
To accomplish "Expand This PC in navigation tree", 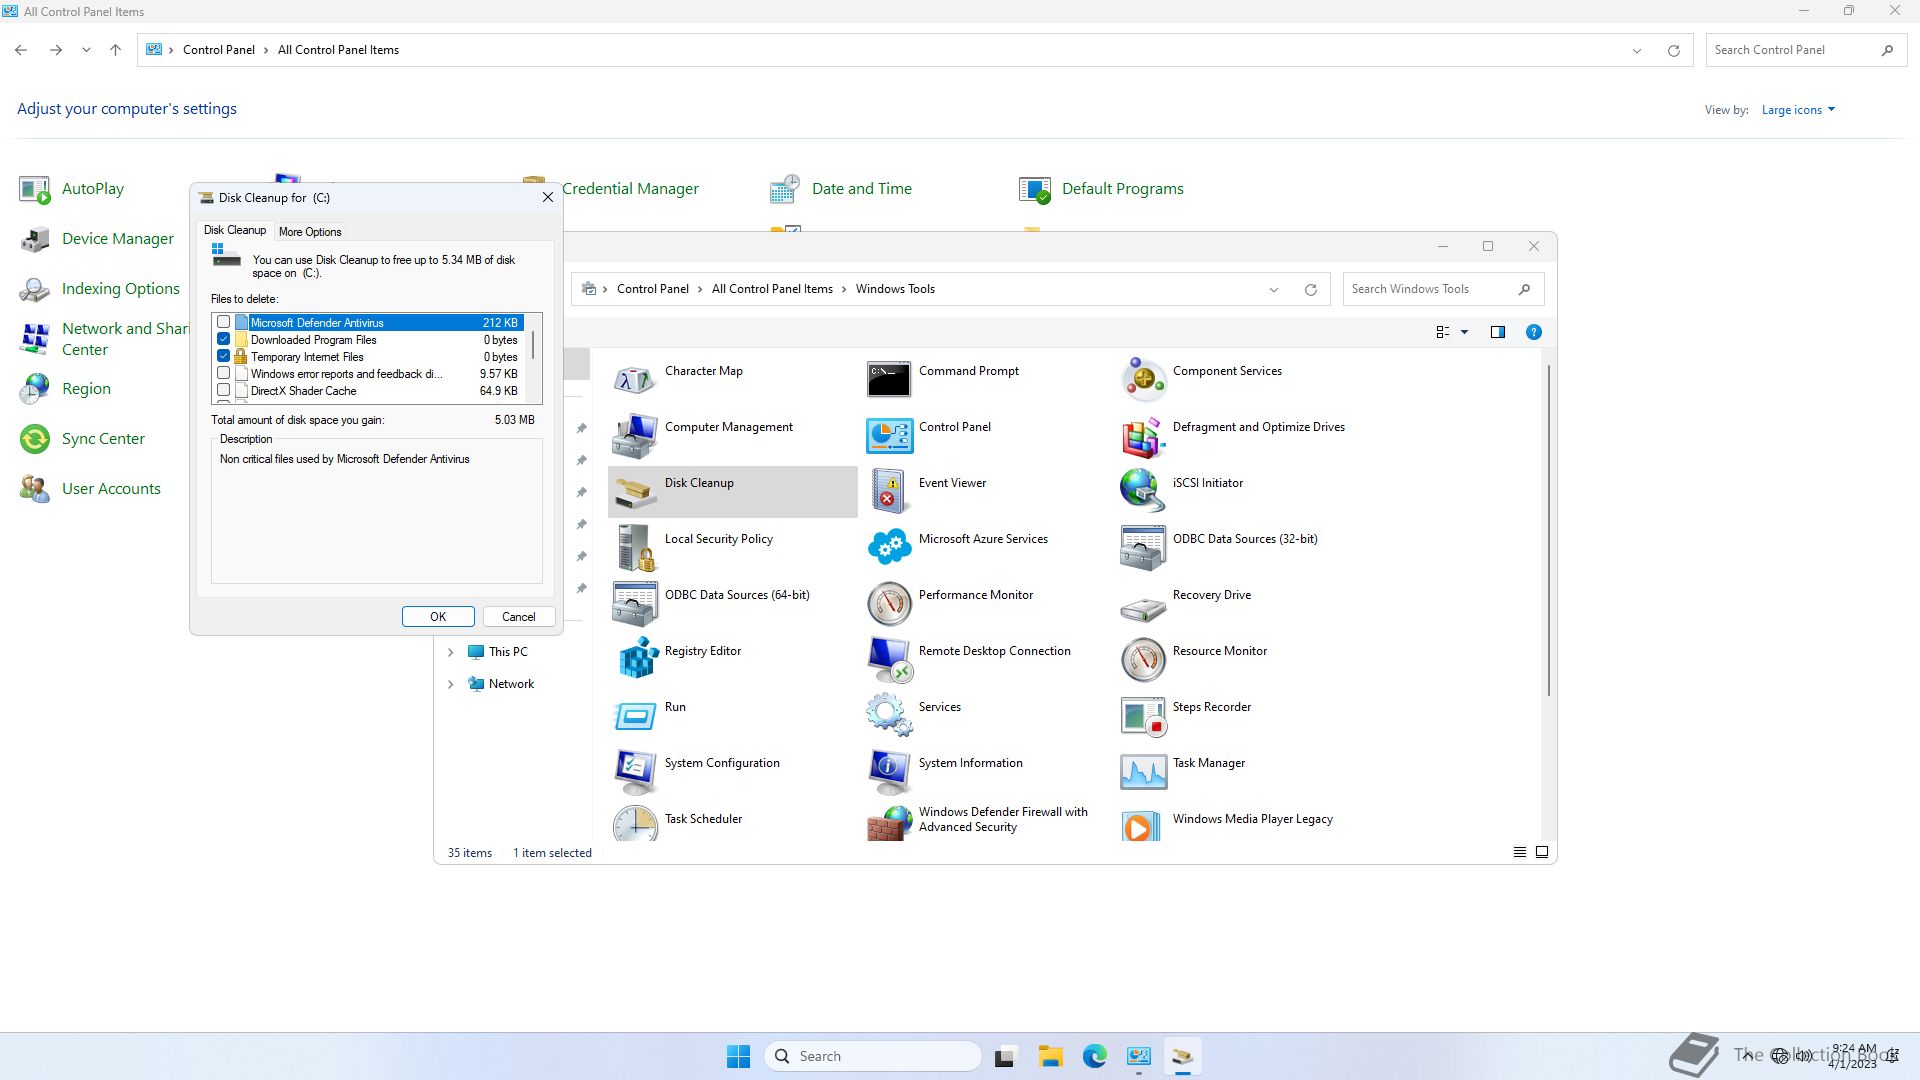I will (x=451, y=652).
